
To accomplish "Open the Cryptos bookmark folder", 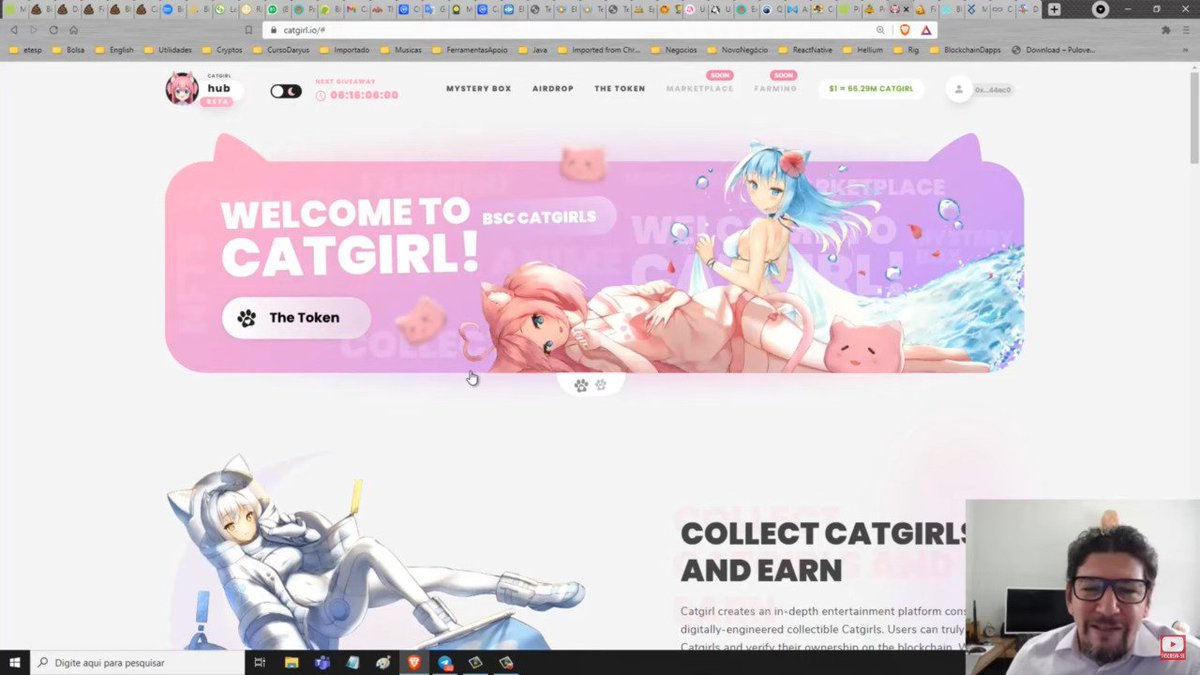I will 222,49.
